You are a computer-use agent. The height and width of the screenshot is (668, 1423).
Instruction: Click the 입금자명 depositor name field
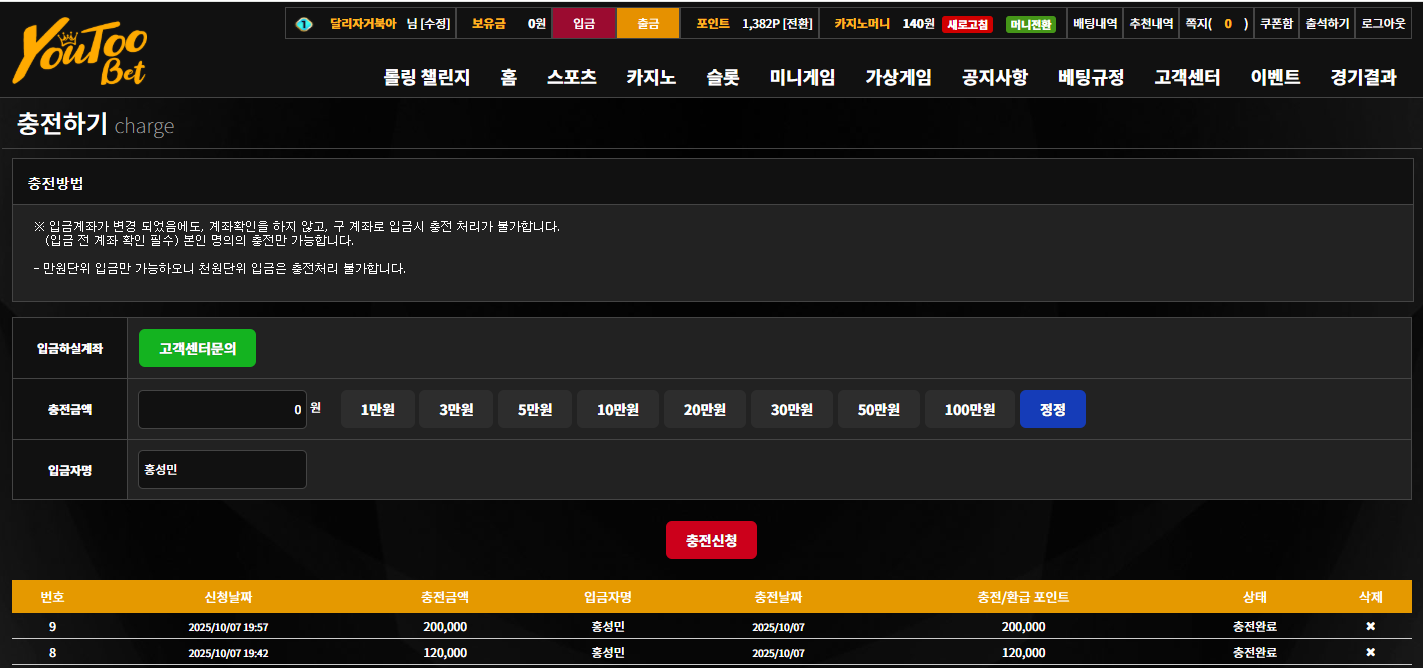[x=222, y=469]
